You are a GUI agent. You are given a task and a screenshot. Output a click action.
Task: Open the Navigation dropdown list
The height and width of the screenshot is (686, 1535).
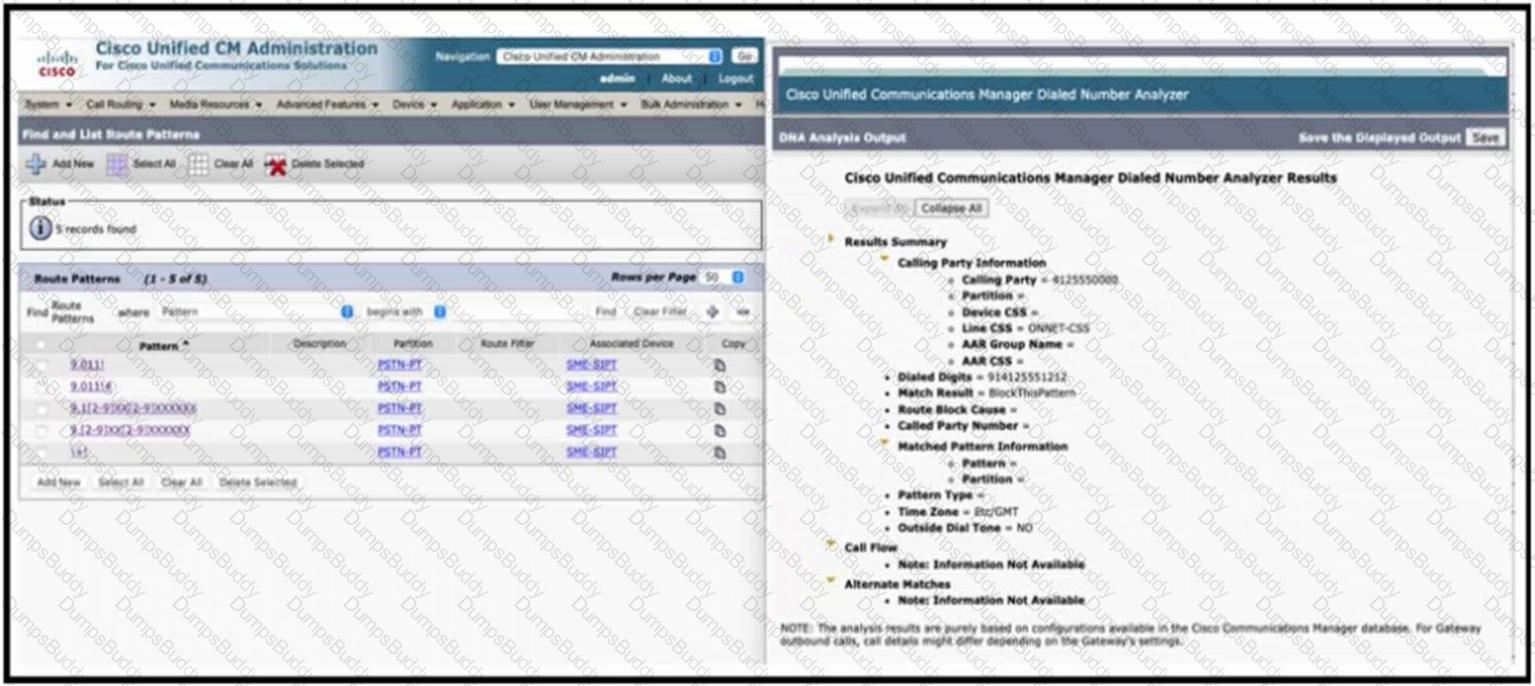coord(609,57)
